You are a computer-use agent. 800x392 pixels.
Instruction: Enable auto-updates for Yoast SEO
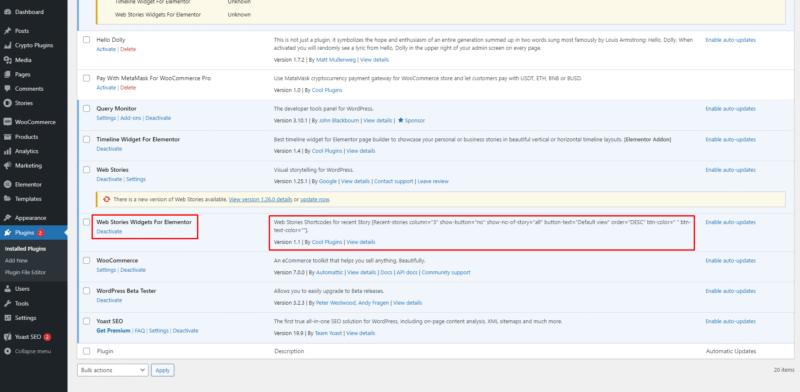pyautogui.click(x=731, y=321)
